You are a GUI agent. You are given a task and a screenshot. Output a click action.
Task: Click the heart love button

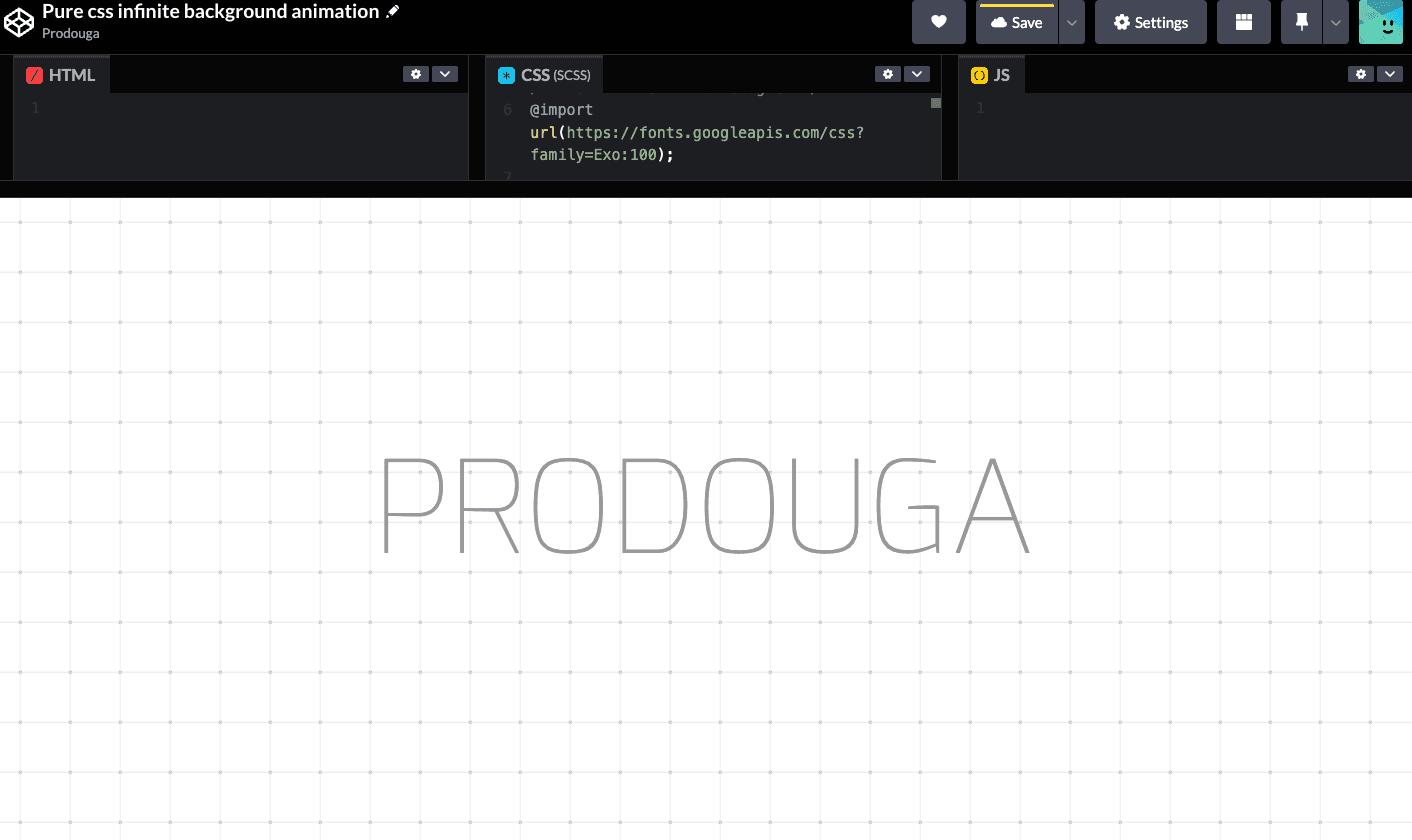[939, 22]
